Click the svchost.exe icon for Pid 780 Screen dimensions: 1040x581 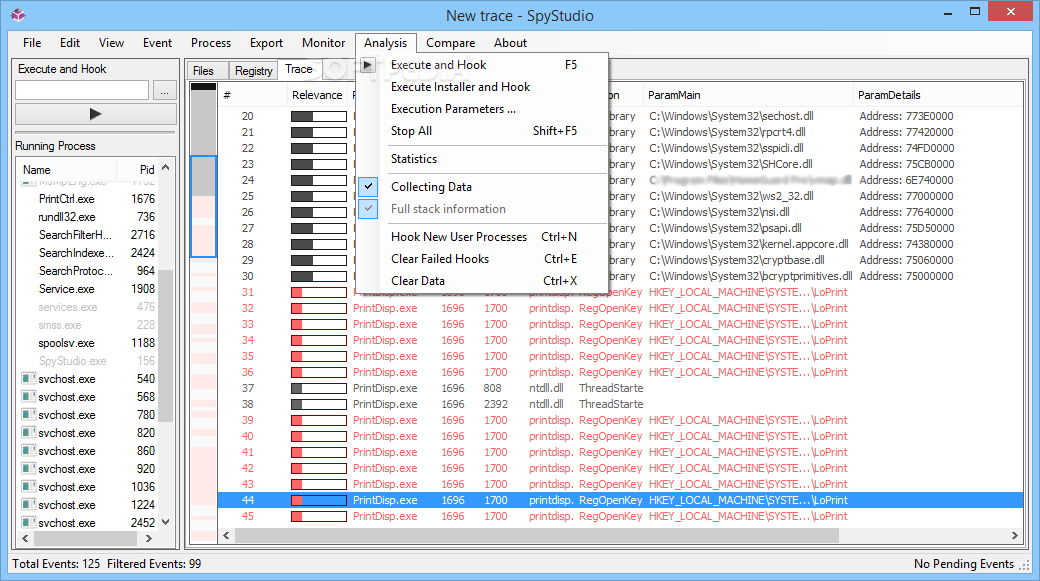pos(28,415)
